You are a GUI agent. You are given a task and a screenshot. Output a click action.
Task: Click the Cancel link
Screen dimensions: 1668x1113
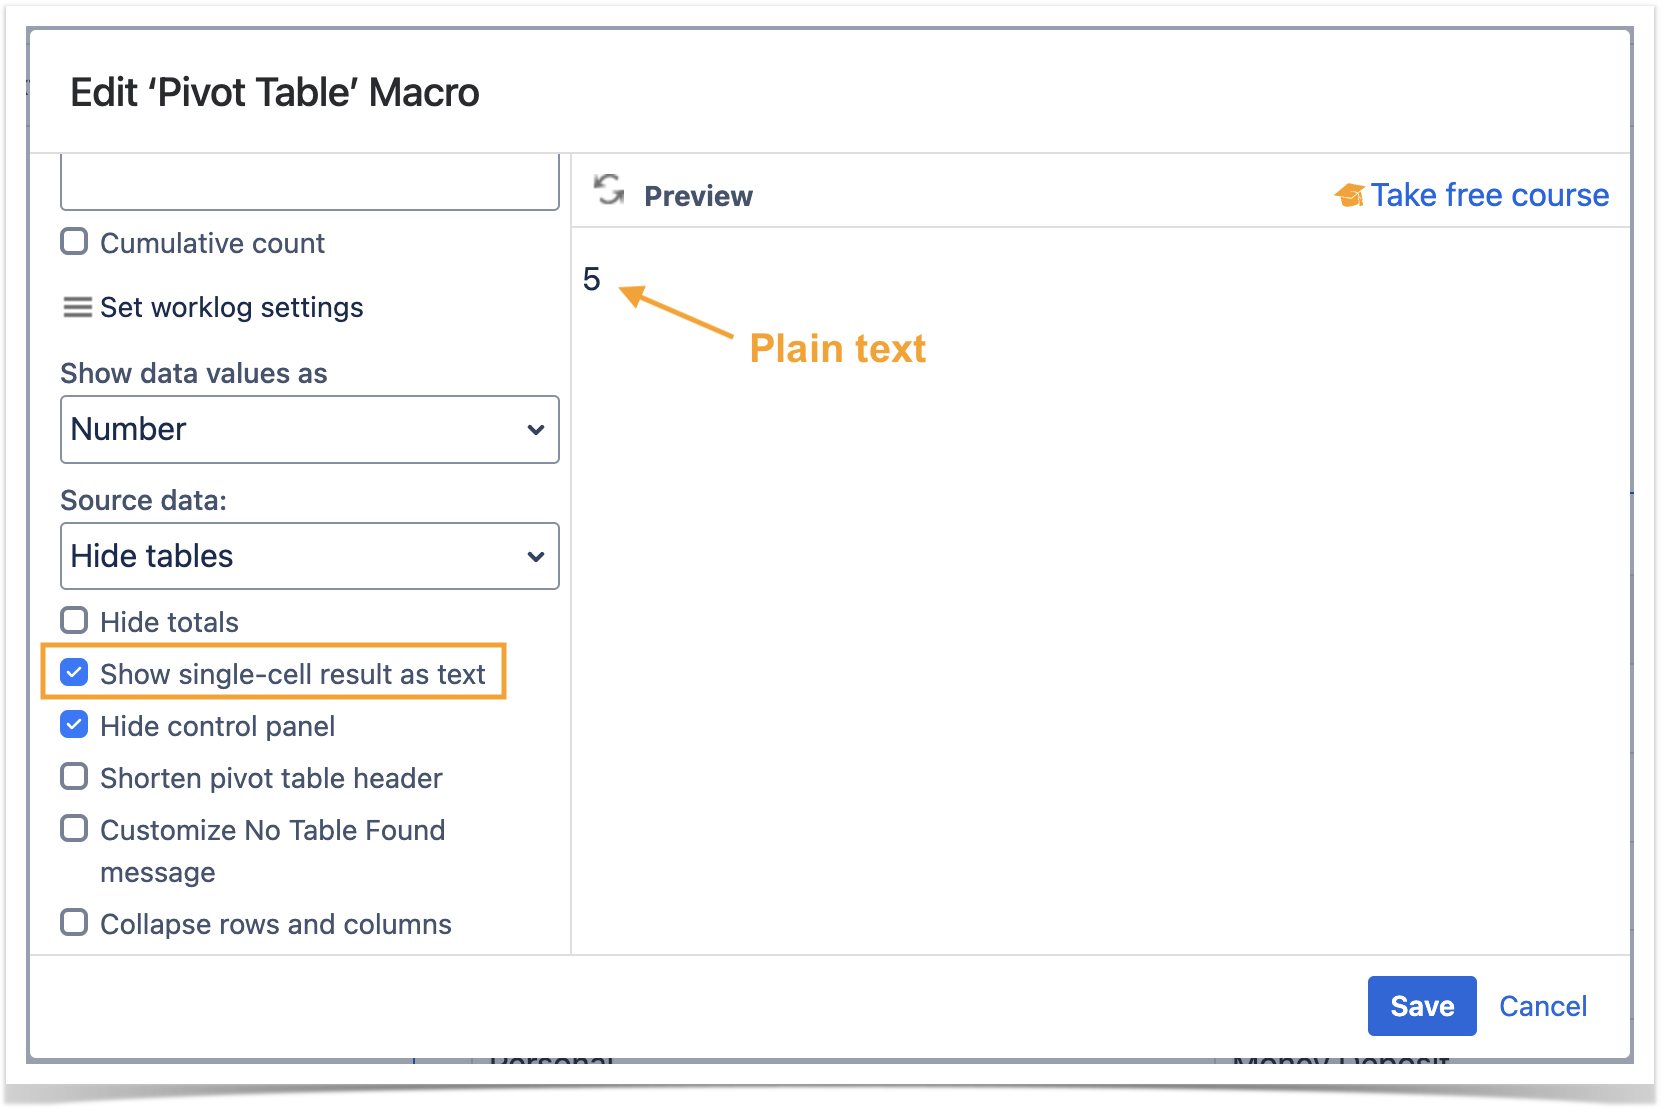pyautogui.click(x=1542, y=1006)
